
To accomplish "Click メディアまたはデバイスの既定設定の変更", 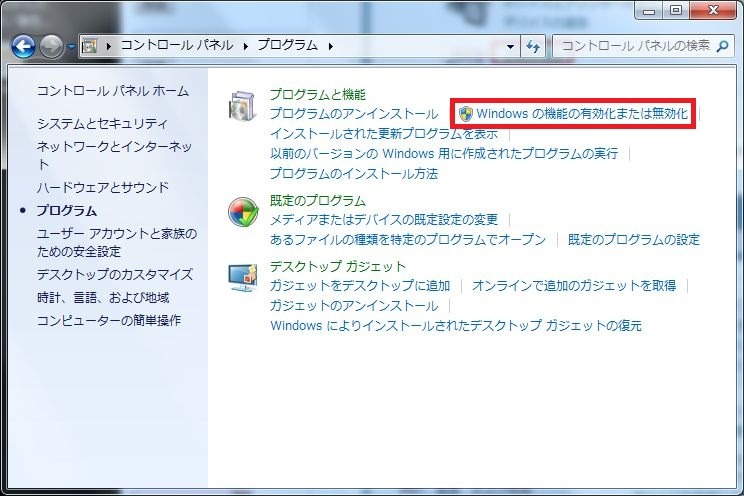I will [x=384, y=219].
